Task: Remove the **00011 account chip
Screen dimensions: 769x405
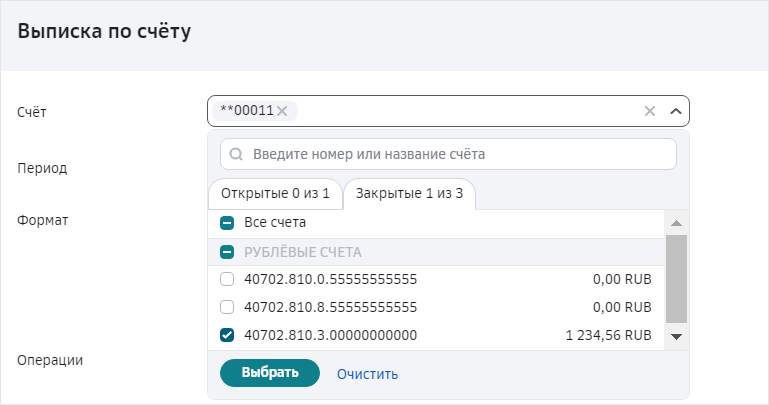Action: click(282, 111)
